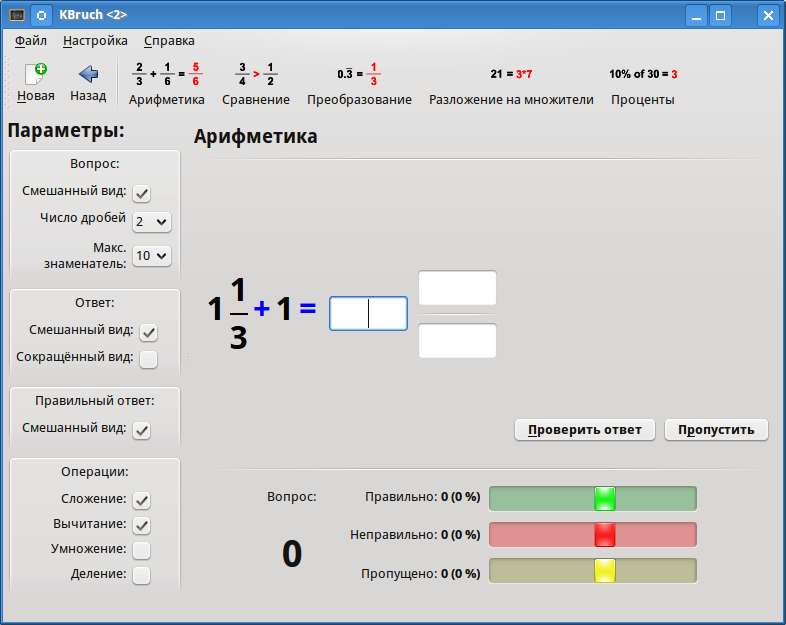Enable the Деление operation

pyautogui.click(x=141, y=575)
